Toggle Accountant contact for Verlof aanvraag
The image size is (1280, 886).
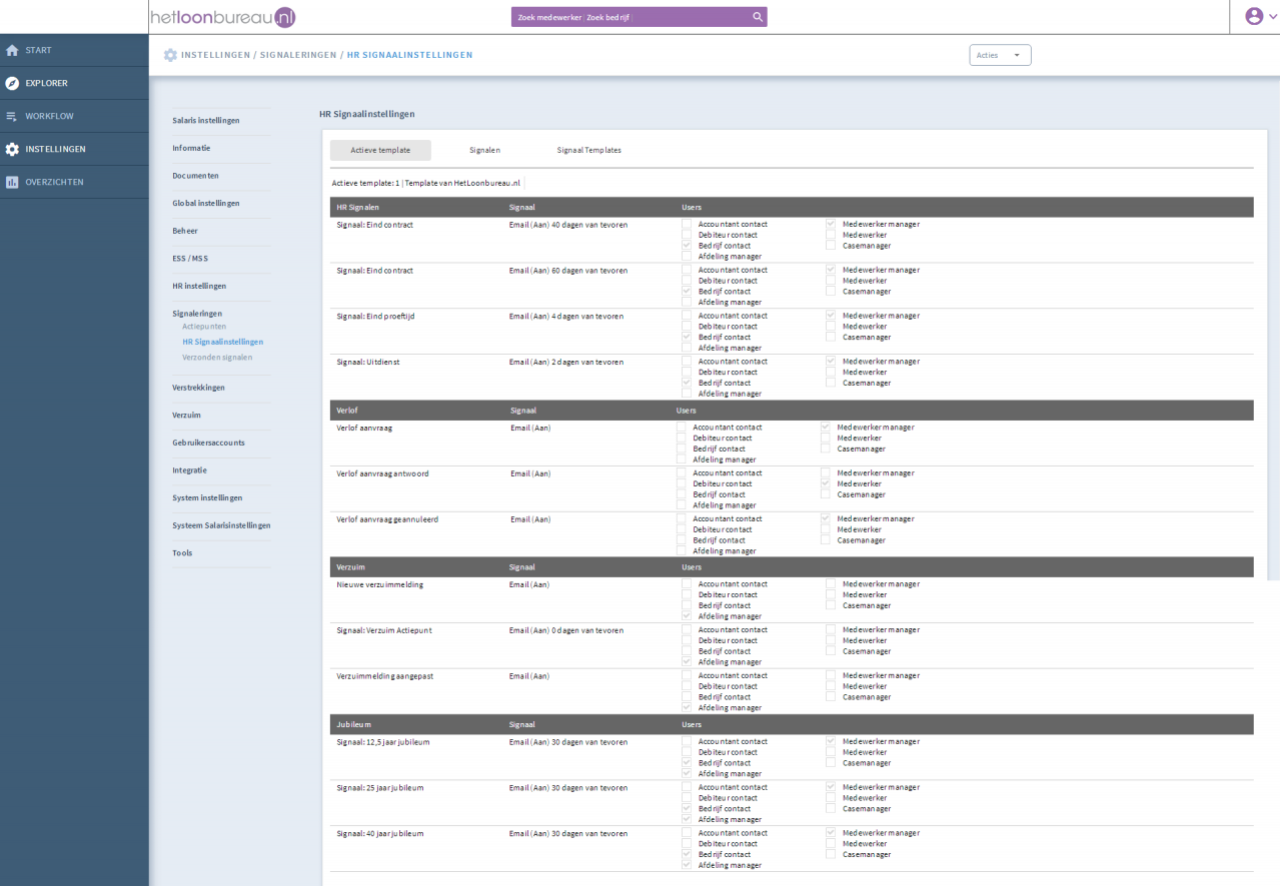point(682,427)
